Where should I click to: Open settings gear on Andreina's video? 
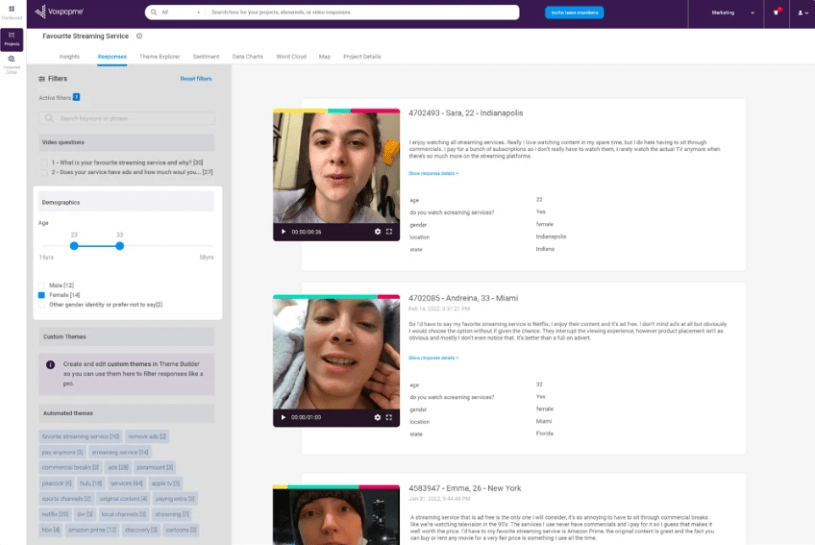[x=378, y=417]
